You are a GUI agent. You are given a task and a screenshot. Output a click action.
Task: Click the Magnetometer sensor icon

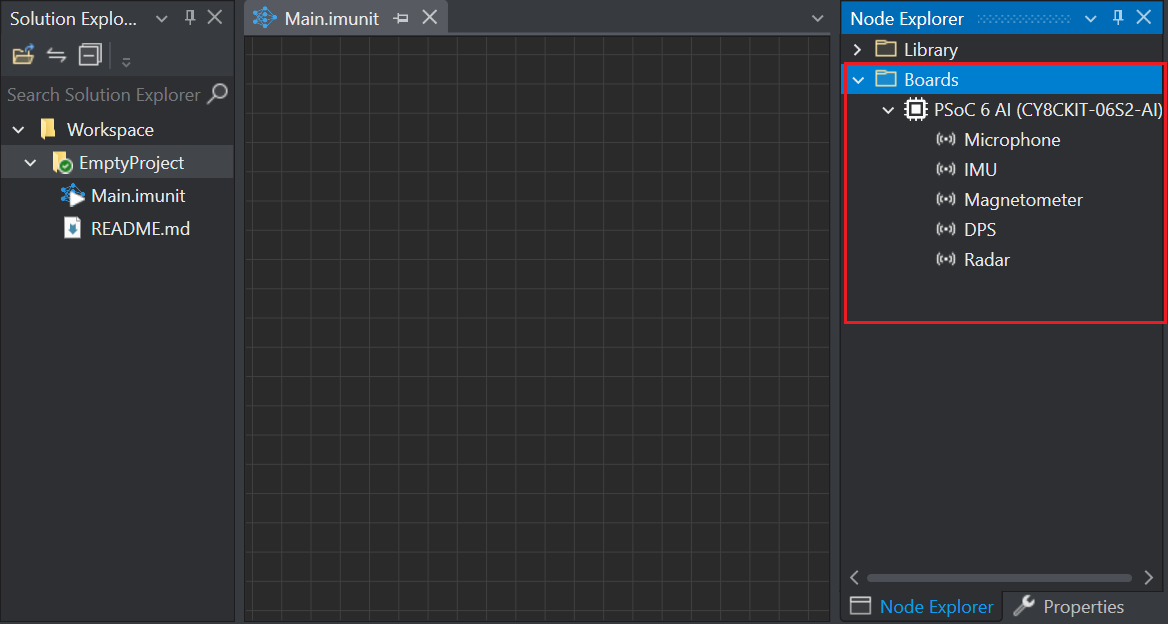pos(946,199)
